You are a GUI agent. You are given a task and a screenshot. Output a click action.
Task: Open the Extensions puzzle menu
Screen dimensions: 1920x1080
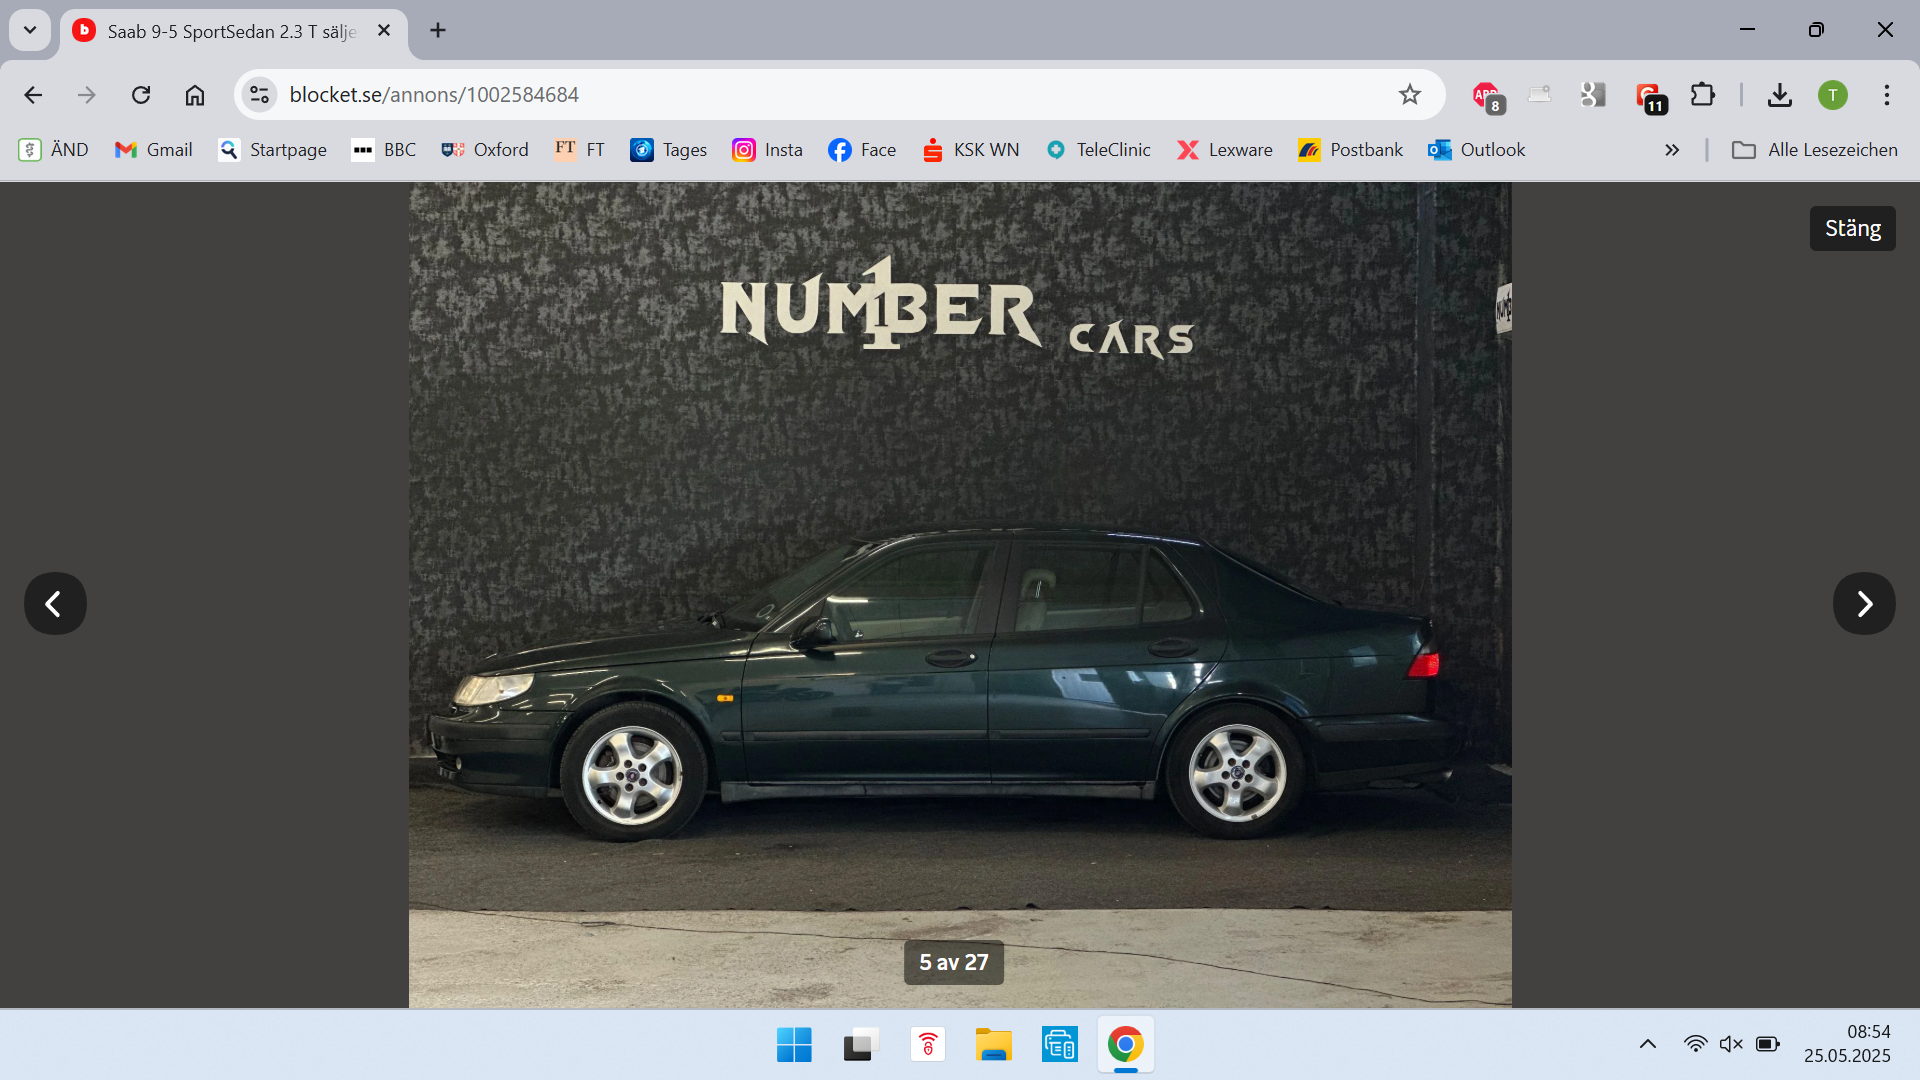coord(1703,95)
